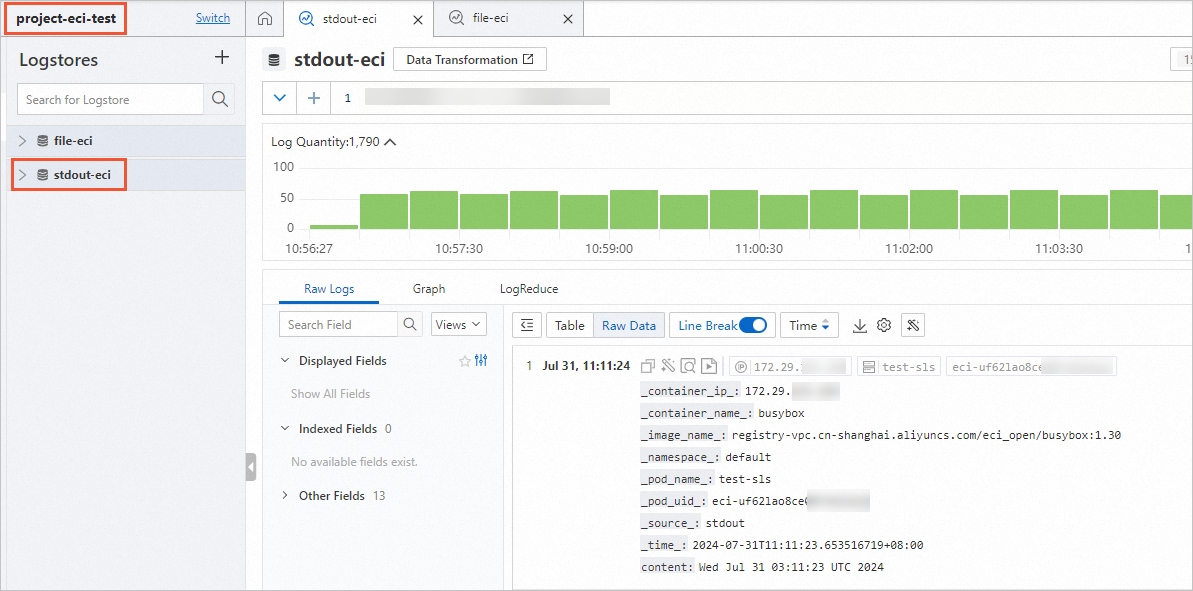Expand the file-eci Logstore tree node
The height and width of the screenshot is (591, 1193).
23,141
